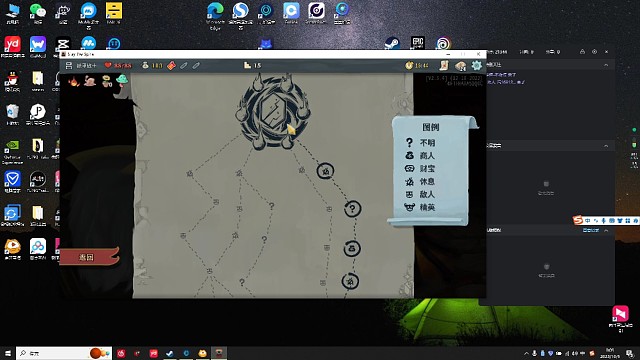Click the flower pot relic
Screen dimensions: 640x360
pyautogui.click(x=107, y=81)
